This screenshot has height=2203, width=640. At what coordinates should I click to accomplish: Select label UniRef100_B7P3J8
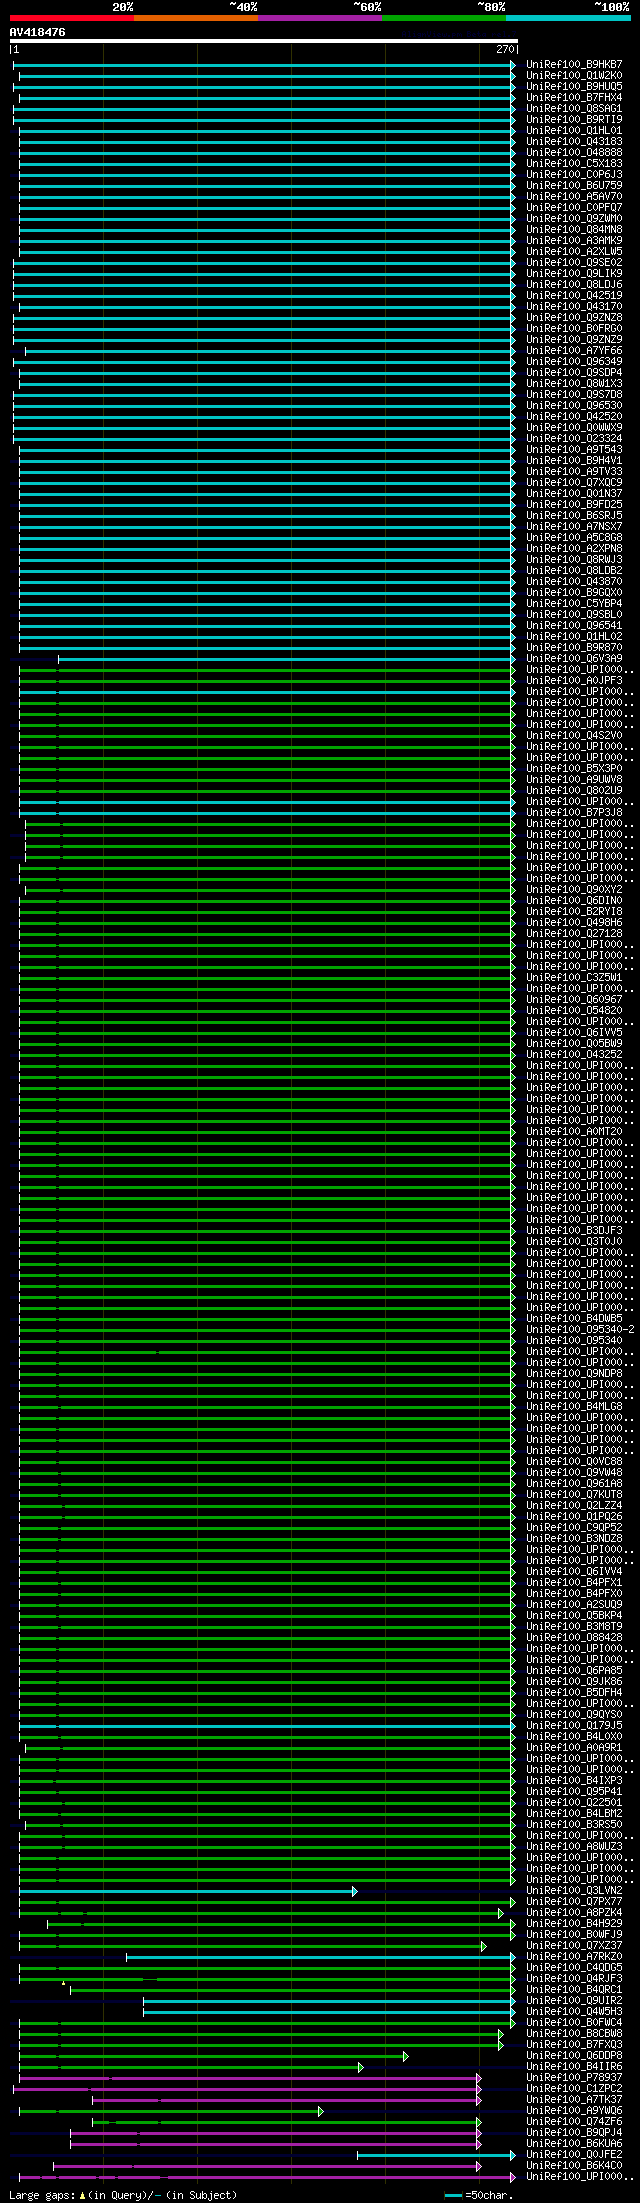pos(574,812)
